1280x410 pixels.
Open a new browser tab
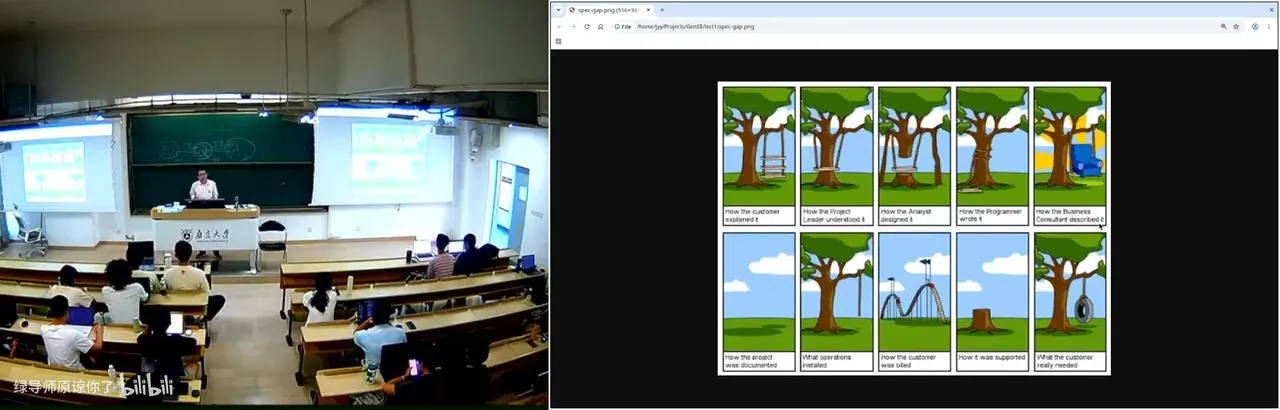(x=662, y=10)
